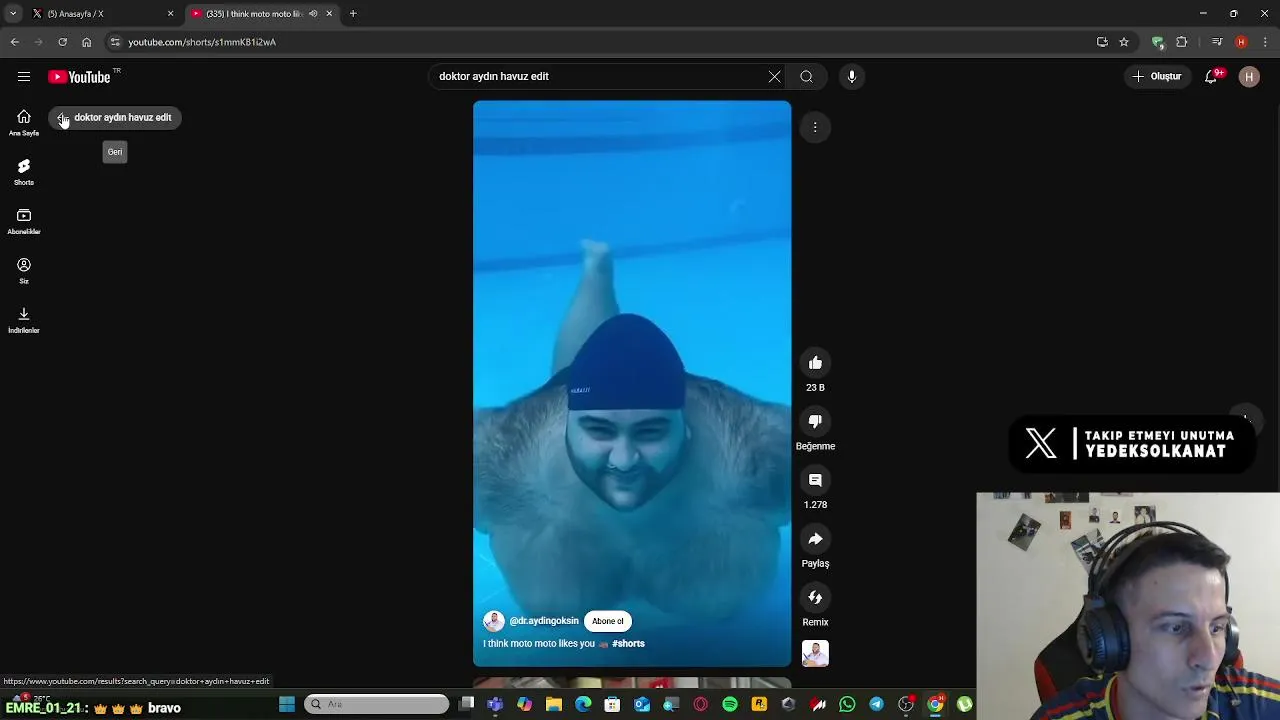1280x720 pixels.
Task: Open the Chrome three-dot menu
Action: [x=1264, y=42]
